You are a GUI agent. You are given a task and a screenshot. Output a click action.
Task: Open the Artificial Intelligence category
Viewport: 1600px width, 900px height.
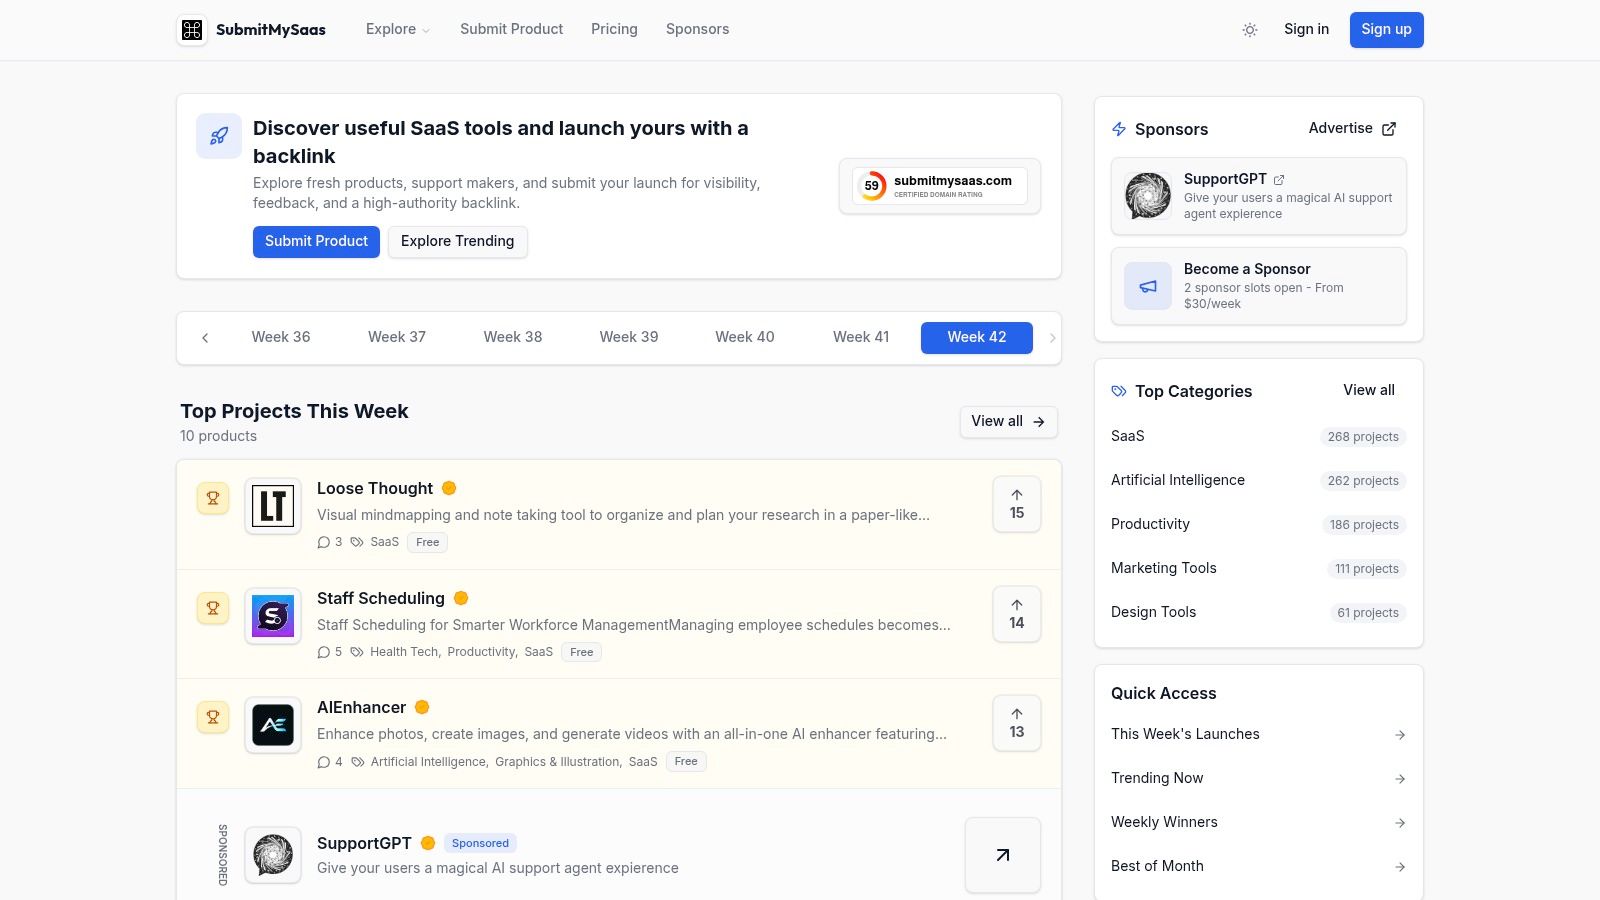[x=1178, y=480]
